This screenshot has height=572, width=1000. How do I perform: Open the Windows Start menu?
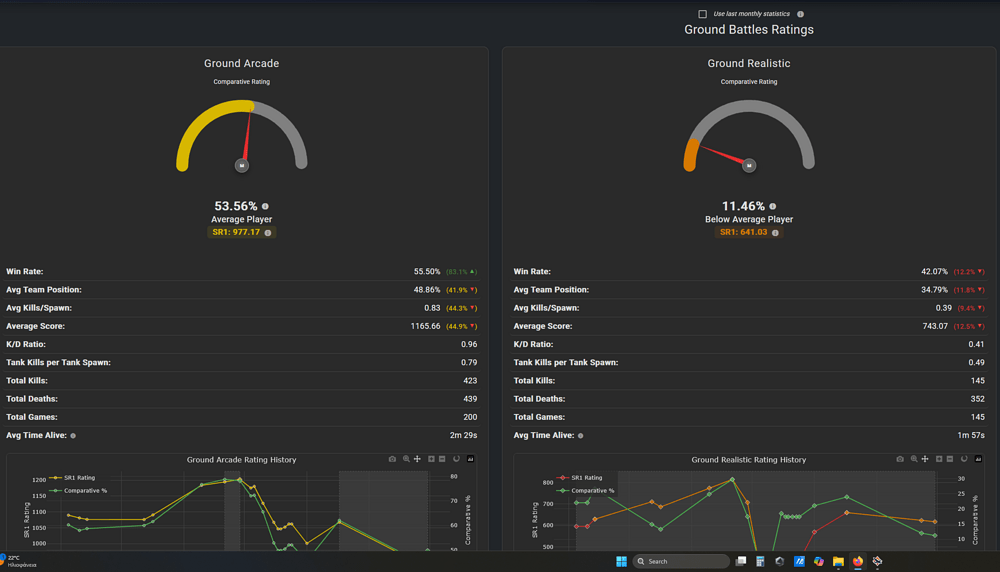(x=621, y=561)
